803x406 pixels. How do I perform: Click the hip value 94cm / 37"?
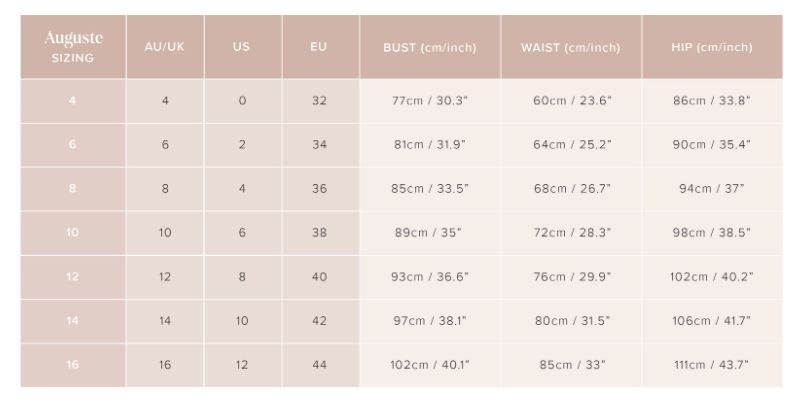click(x=712, y=189)
